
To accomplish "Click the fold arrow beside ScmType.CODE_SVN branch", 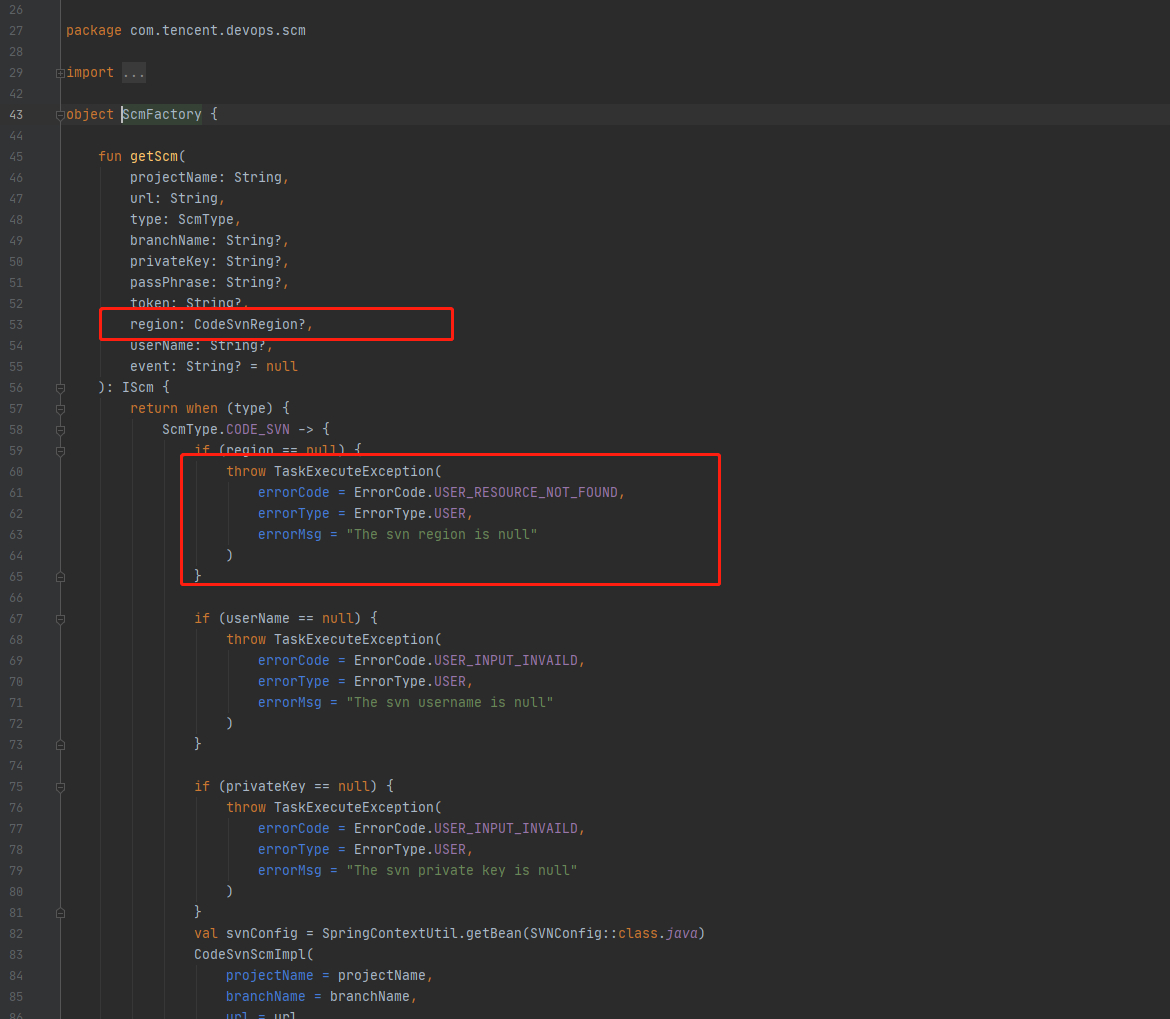I will (60, 429).
